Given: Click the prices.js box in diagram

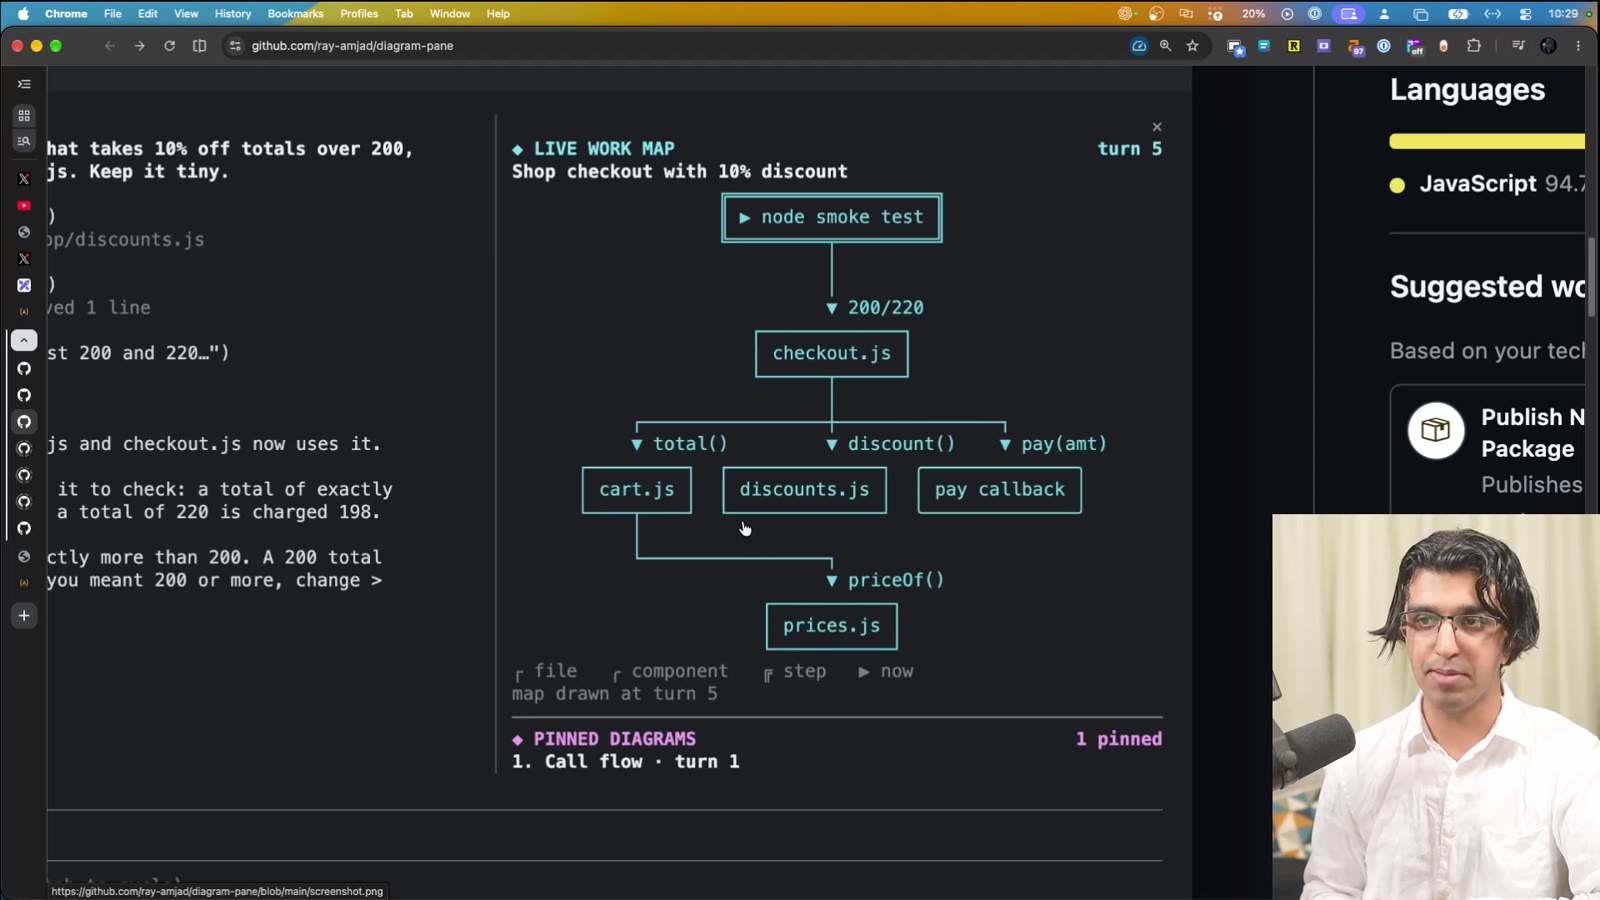Looking at the screenshot, I should tap(832, 626).
